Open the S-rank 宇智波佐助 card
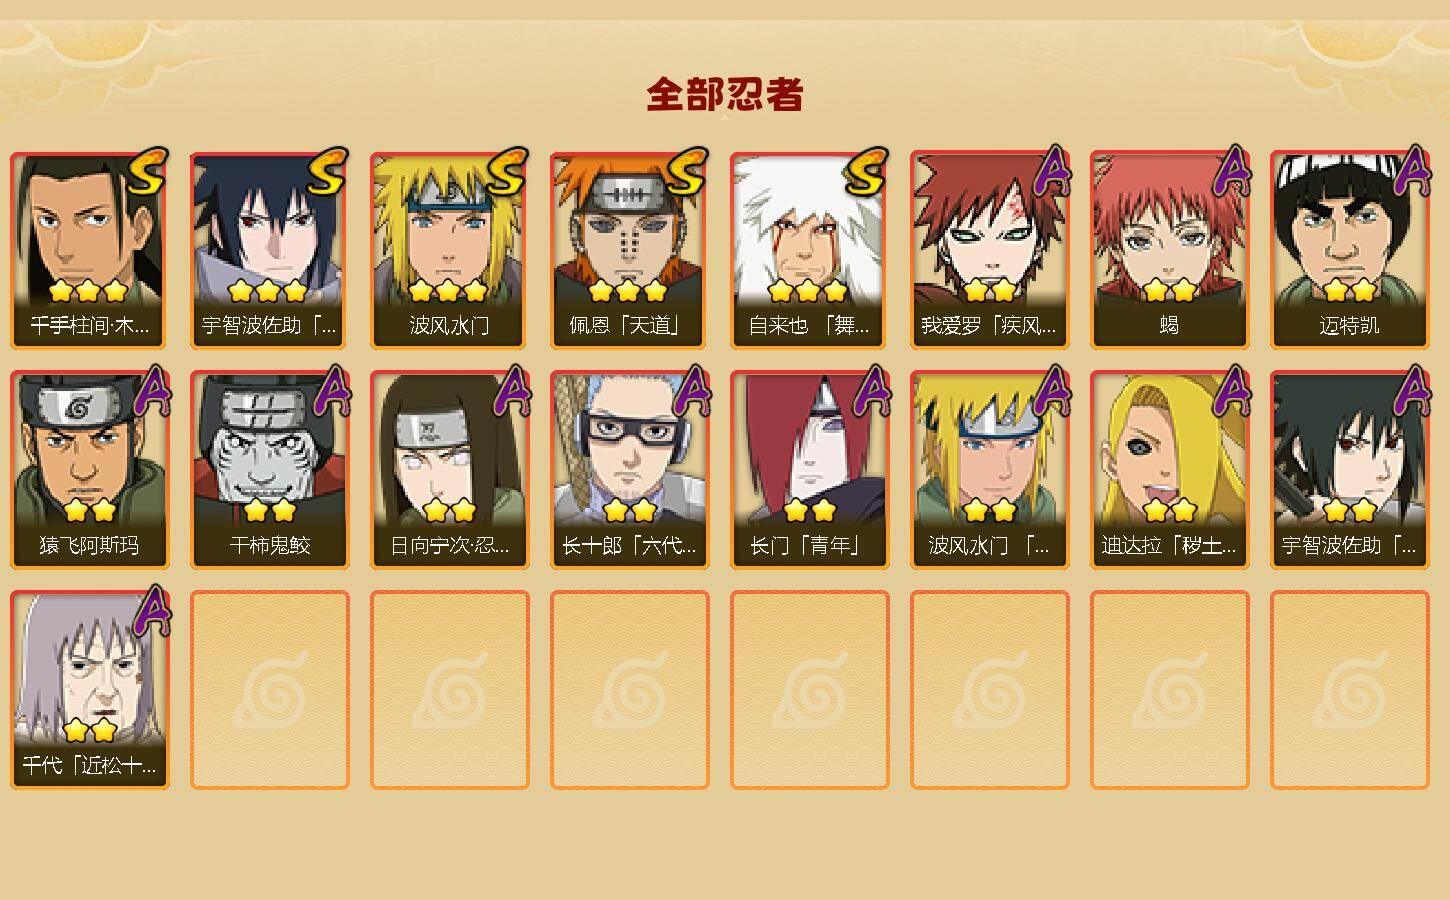 (x=270, y=250)
